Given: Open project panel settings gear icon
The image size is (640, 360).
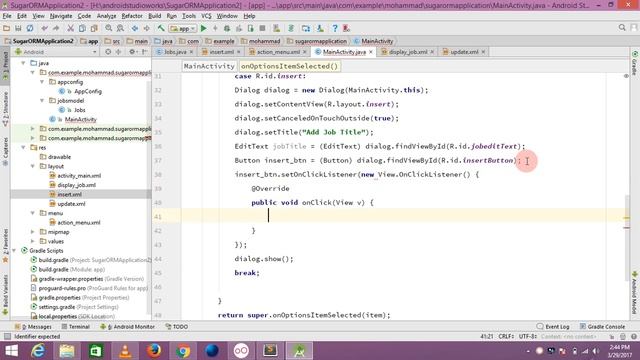Looking at the screenshot, I should [x=132, y=52].
